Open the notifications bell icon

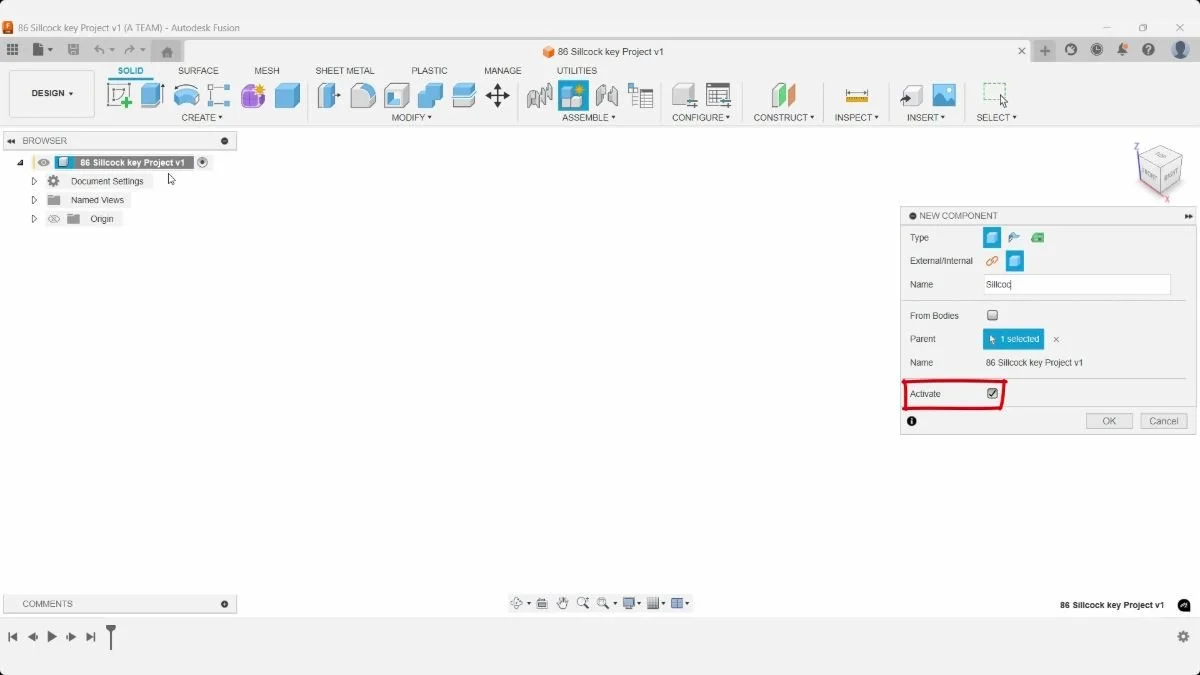1123,50
